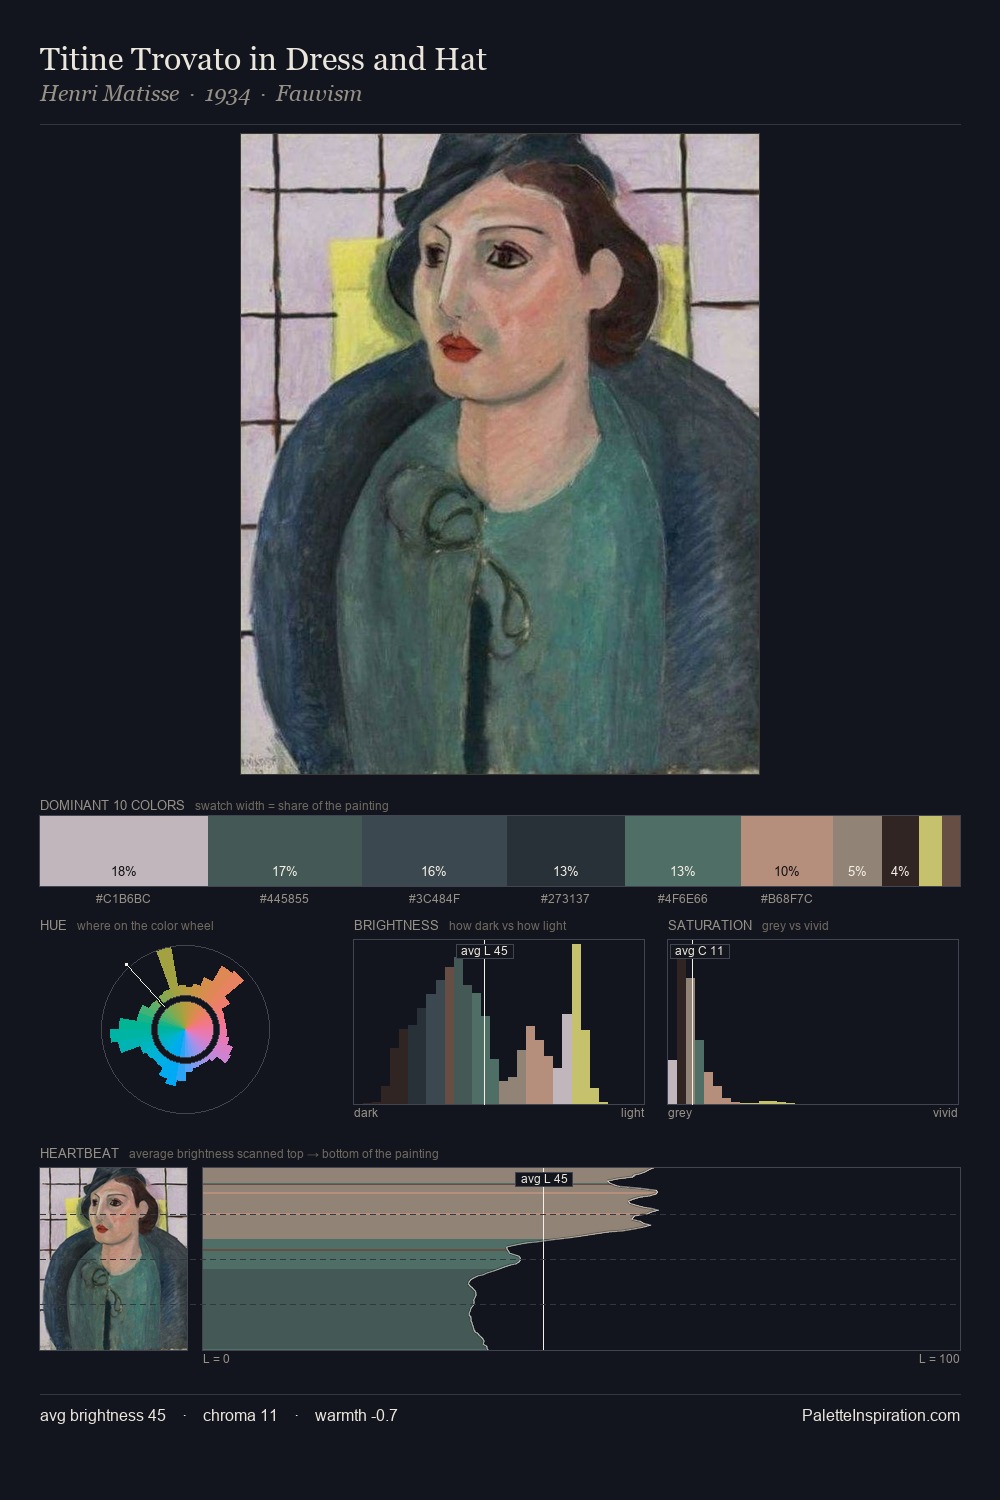Click the Henri Matisse 1934 Fauvism subtitle

[201, 94]
